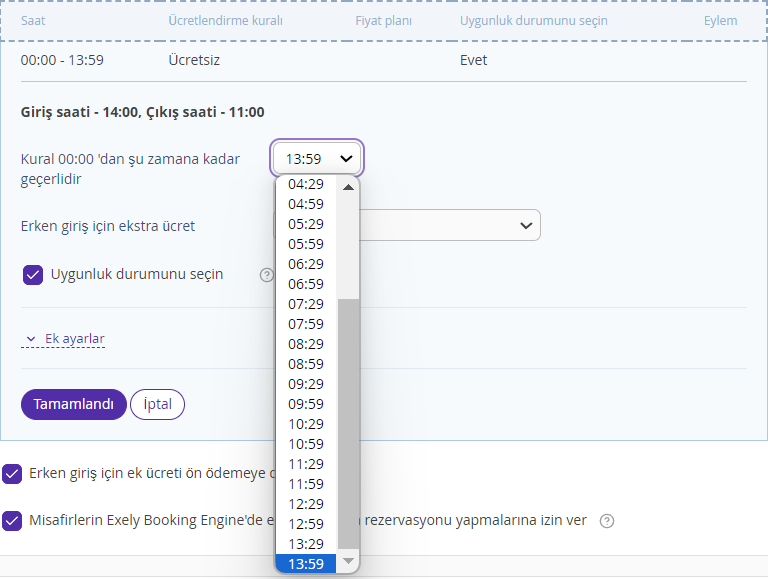This screenshot has width=768, height=579.
Task: Select 06:59 in the time list
Action: pos(306,284)
